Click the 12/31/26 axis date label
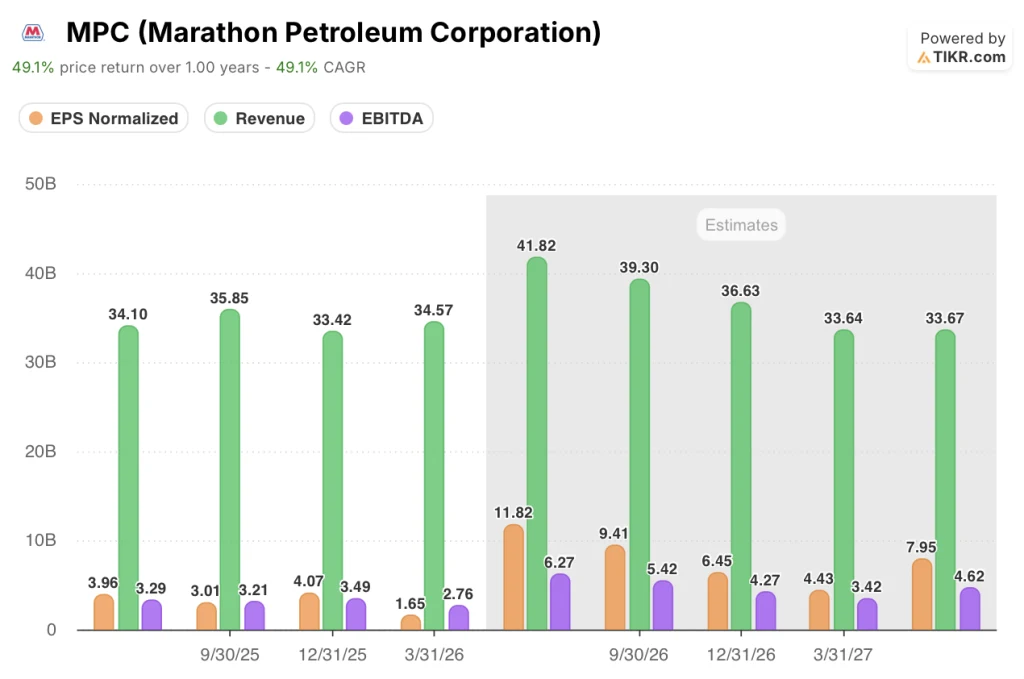Viewport: 1024px width, 679px height. (x=741, y=655)
